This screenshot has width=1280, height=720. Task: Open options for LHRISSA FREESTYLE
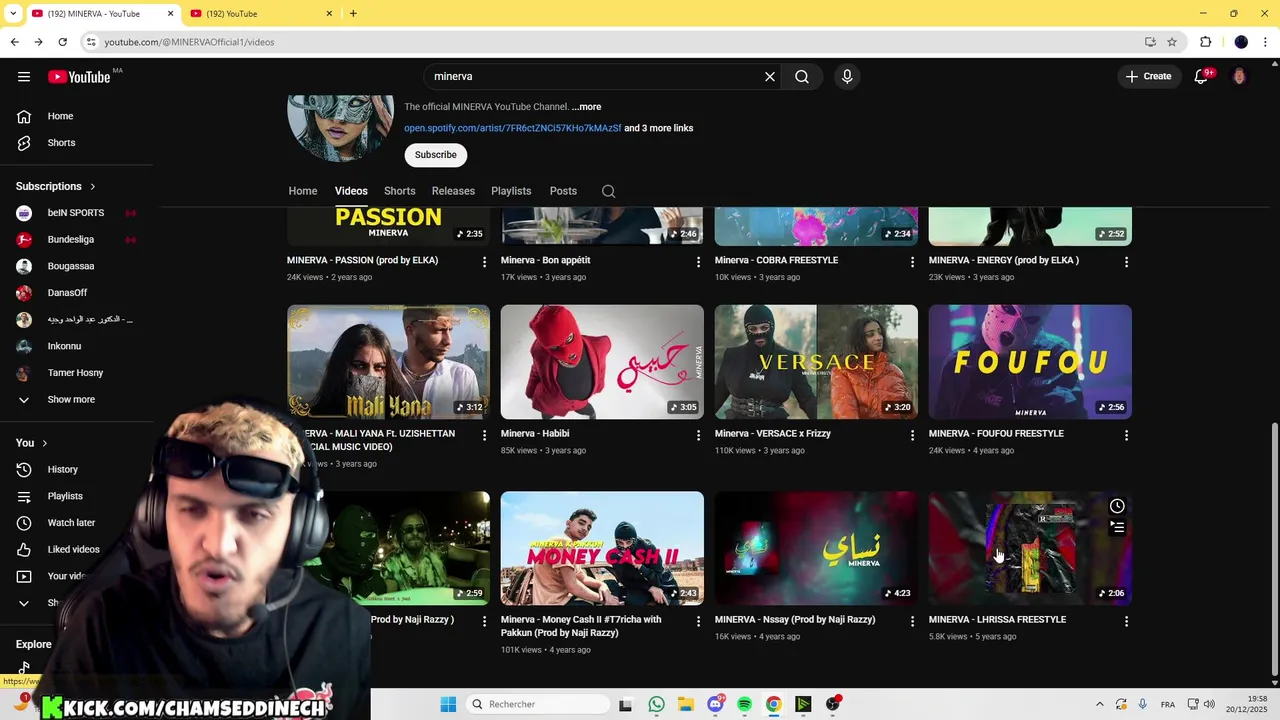pyautogui.click(x=1126, y=621)
